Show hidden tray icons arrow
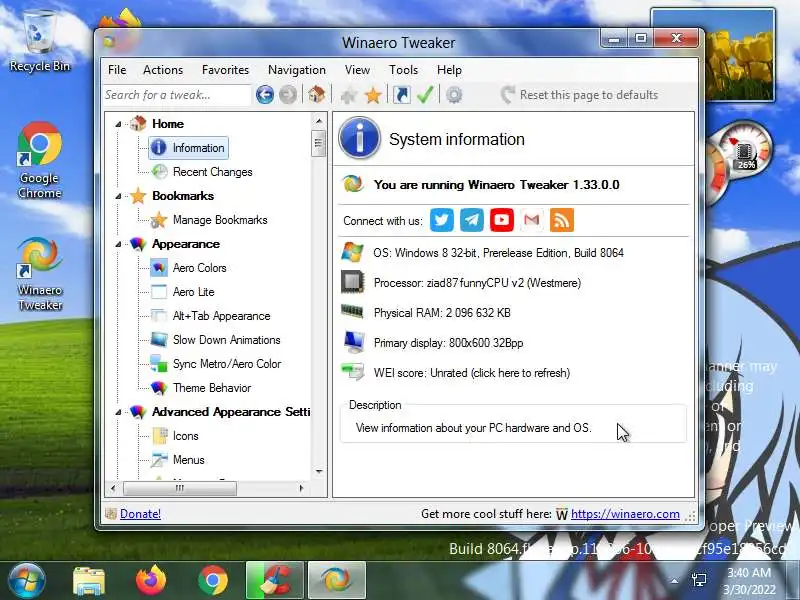Image resolution: width=800 pixels, height=600 pixels. coord(674,581)
